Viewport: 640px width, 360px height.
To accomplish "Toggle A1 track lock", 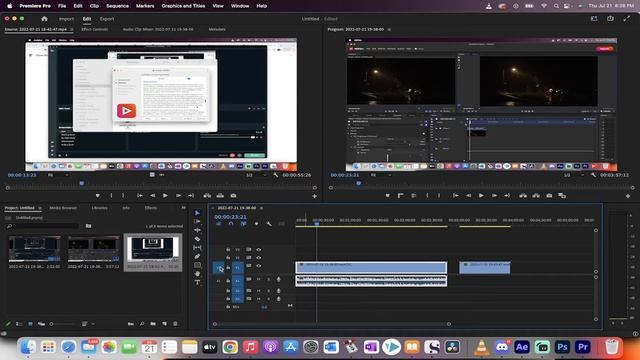I will pos(228,280).
